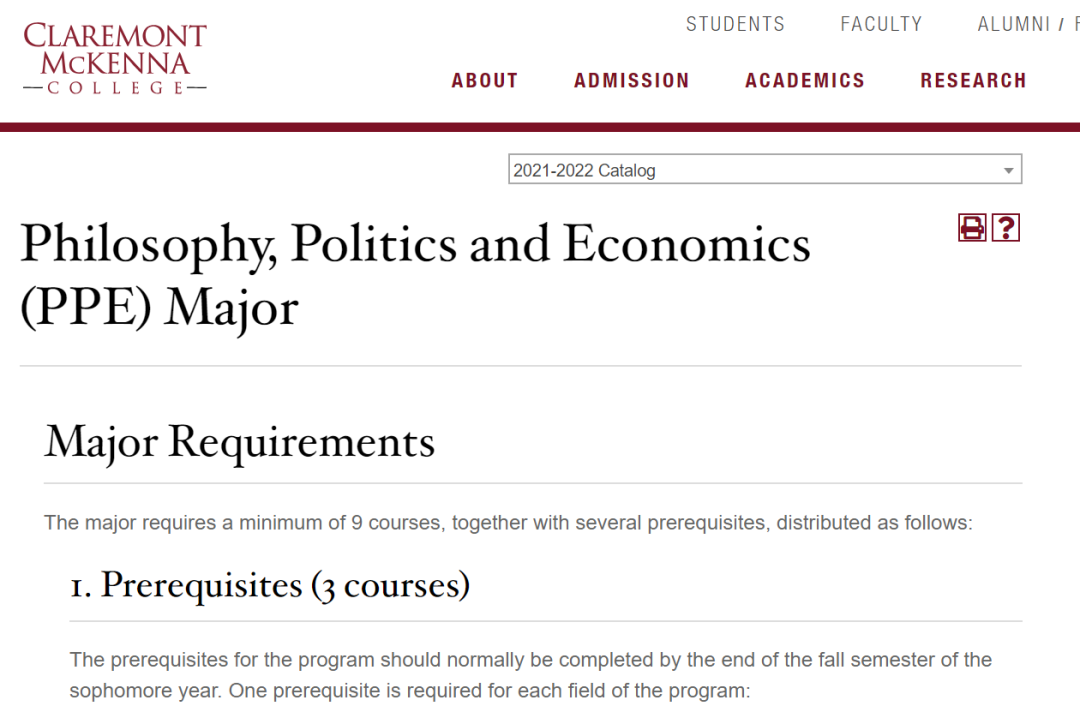Open the About menu

pos(485,81)
